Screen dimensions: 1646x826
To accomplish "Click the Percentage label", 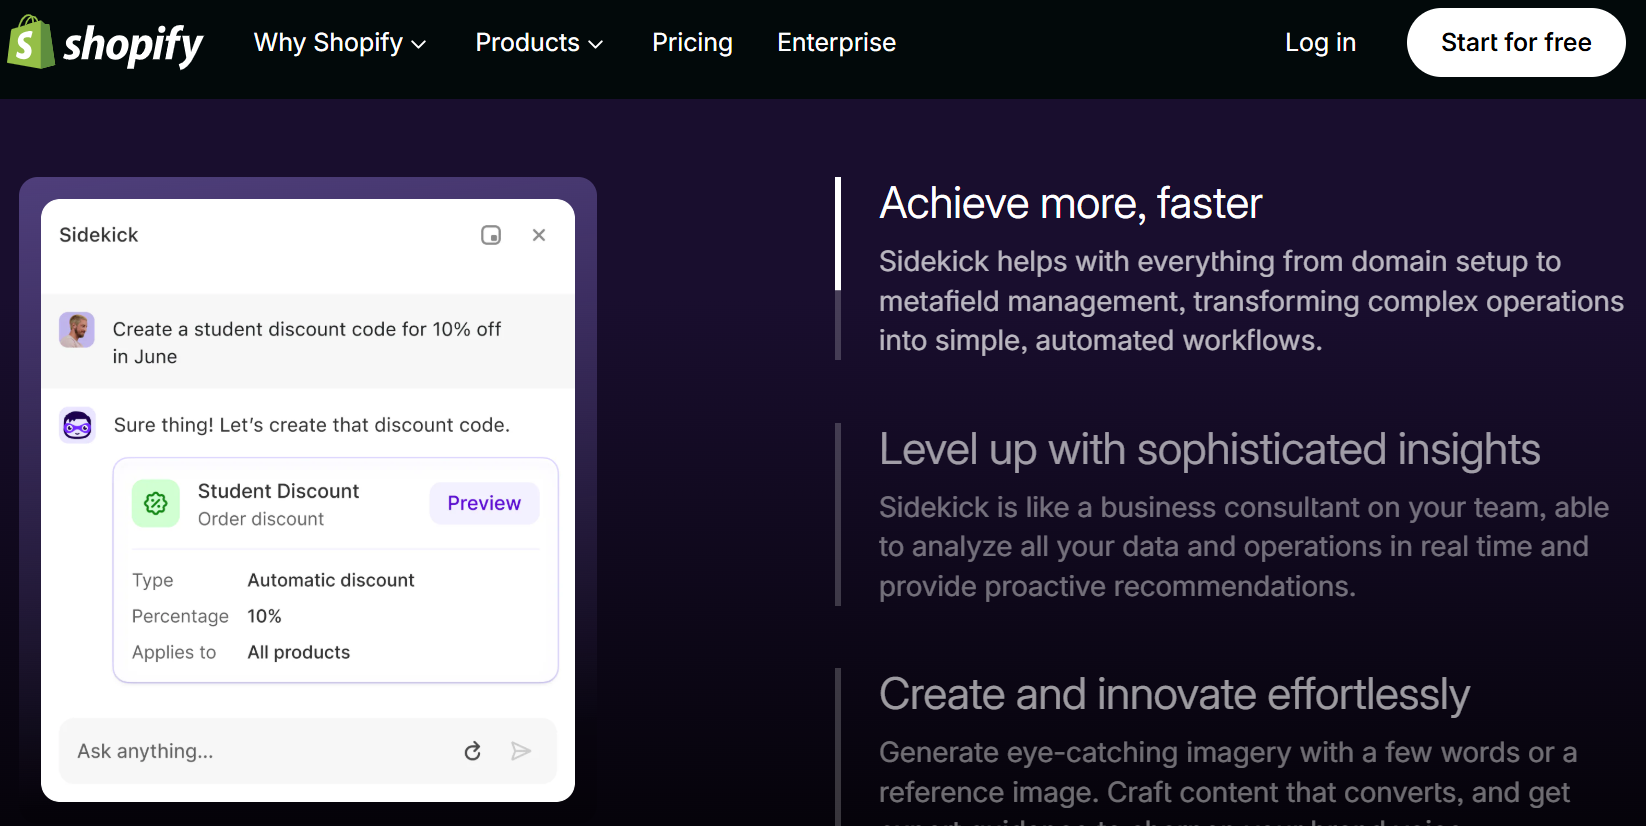I will 180,616.
